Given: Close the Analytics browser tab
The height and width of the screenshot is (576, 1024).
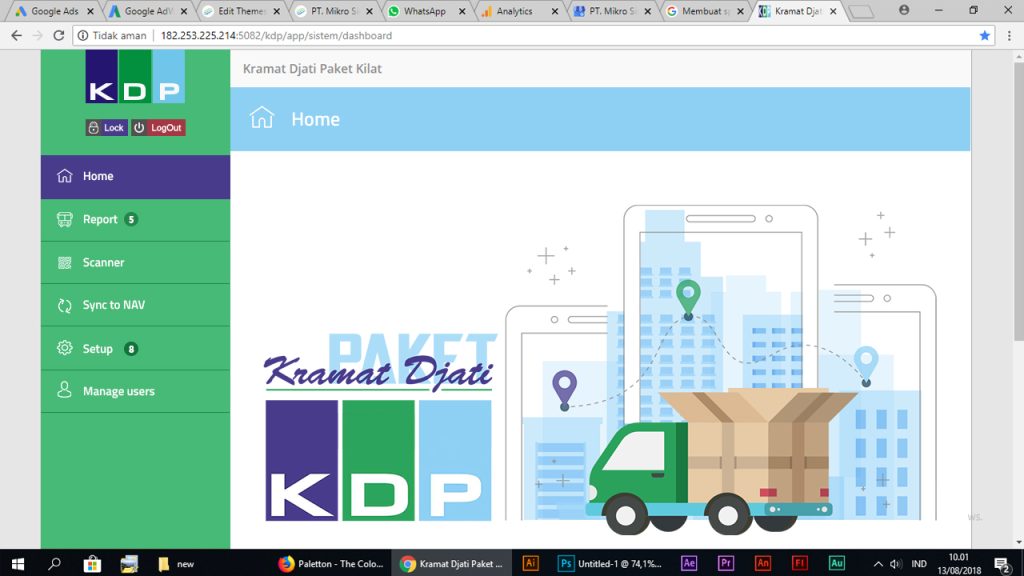Looking at the screenshot, I should click(x=555, y=11).
